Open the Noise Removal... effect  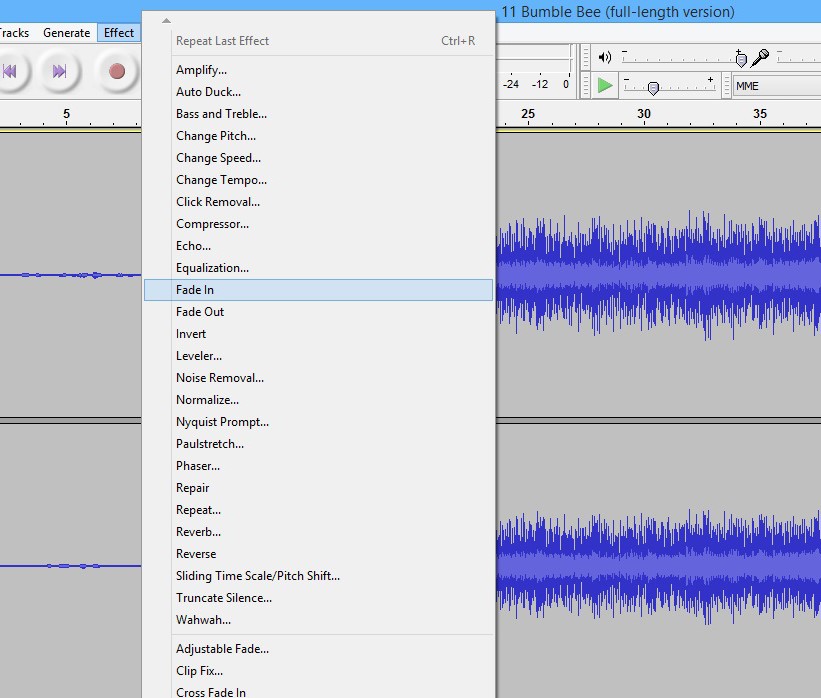coord(220,378)
